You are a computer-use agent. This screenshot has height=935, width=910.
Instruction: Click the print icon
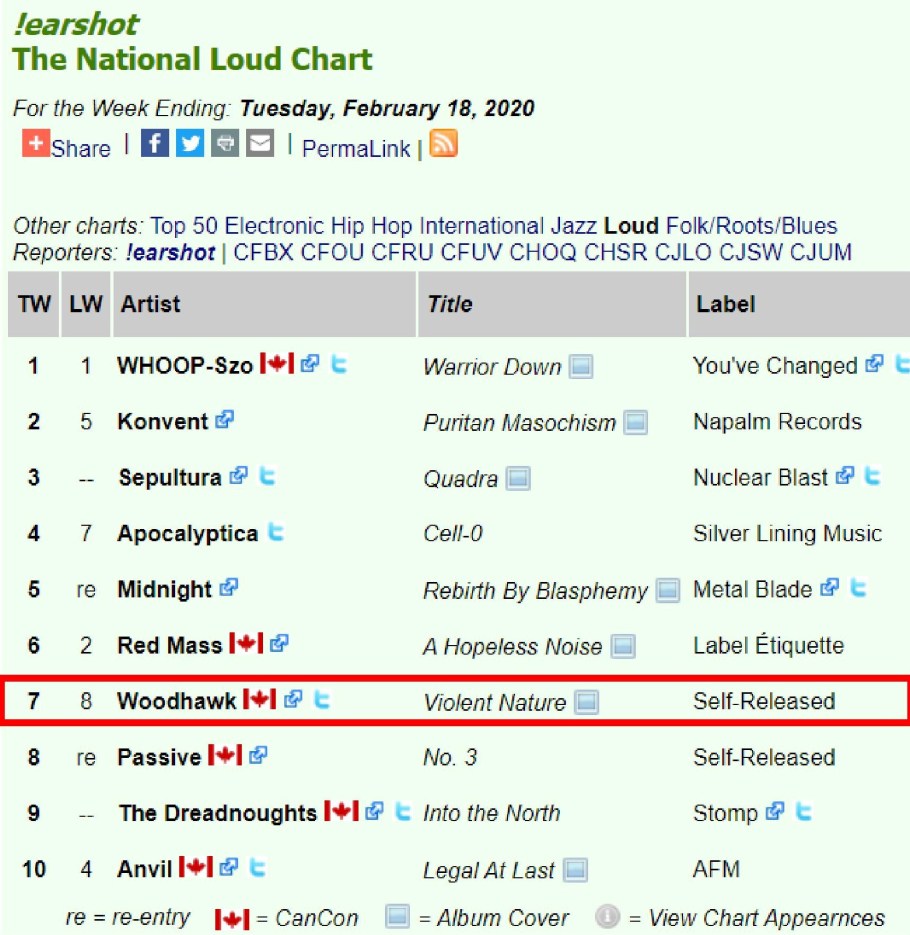pyautogui.click(x=225, y=144)
